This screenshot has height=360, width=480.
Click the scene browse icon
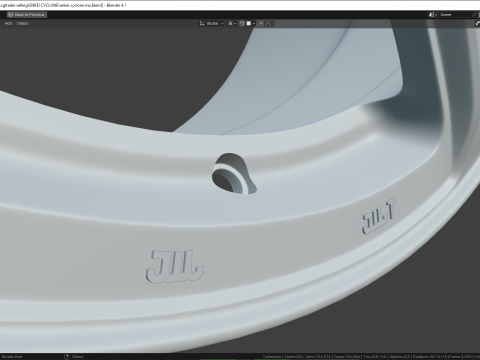(433, 15)
